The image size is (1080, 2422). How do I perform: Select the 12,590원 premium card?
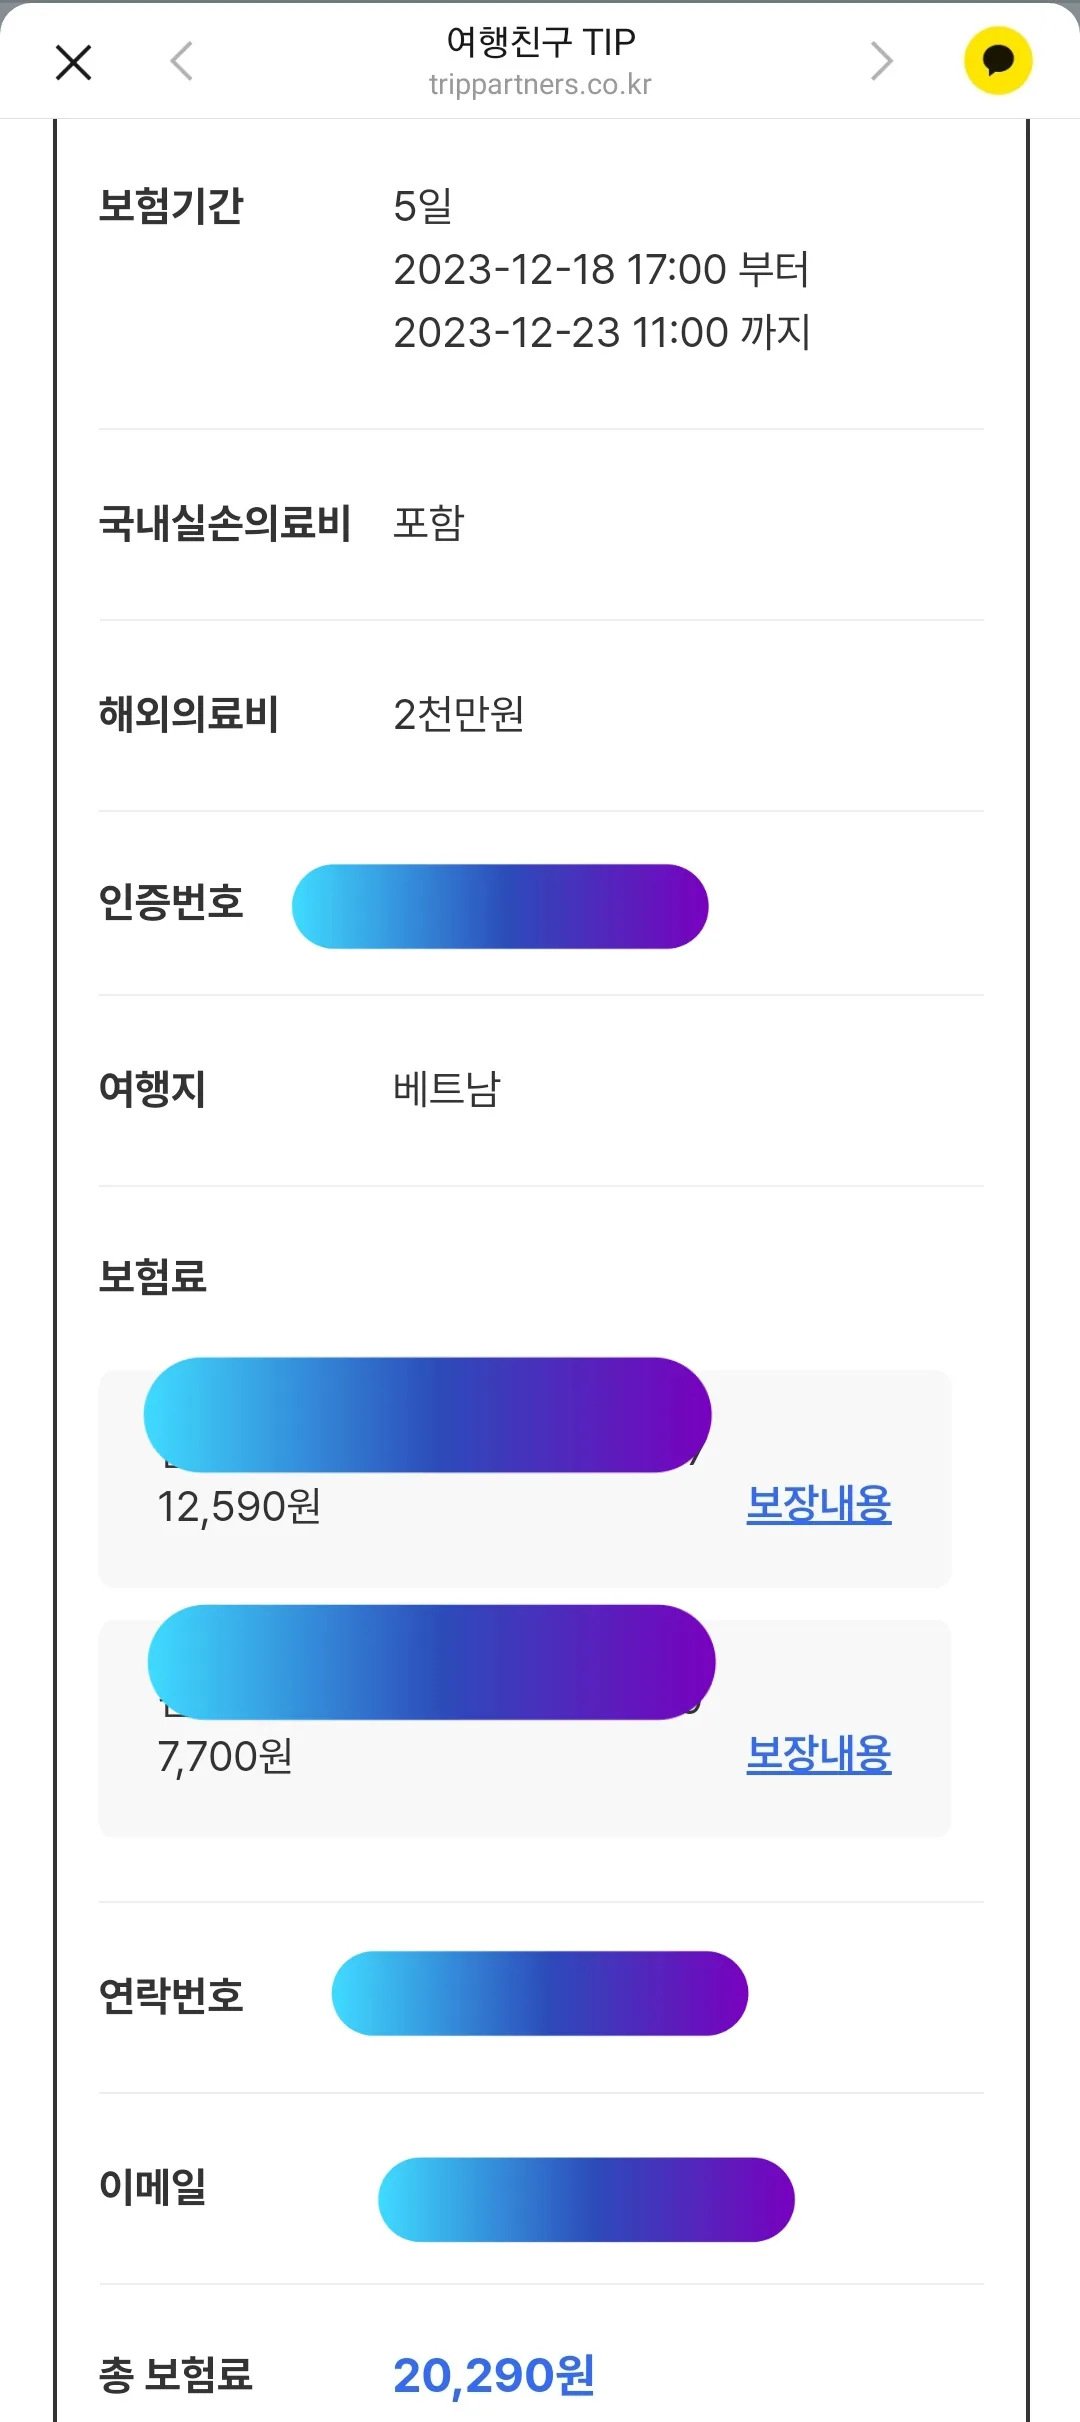(x=524, y=1478)
